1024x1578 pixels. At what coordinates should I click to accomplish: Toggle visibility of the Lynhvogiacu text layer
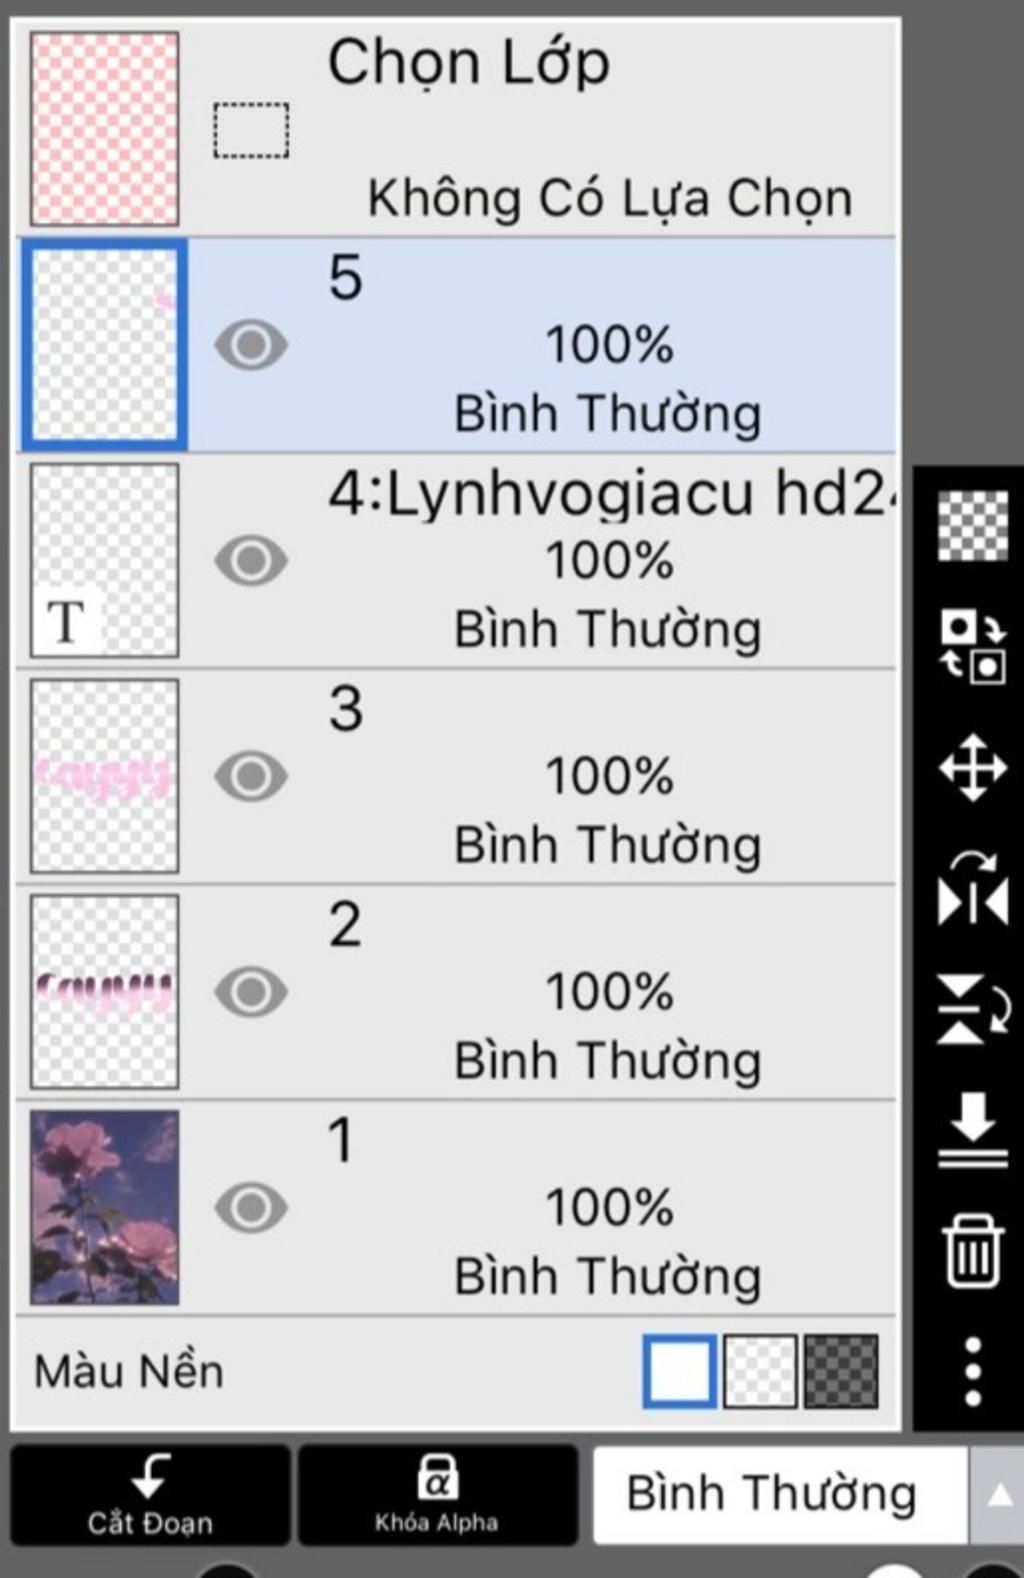(x=251, y=560)
